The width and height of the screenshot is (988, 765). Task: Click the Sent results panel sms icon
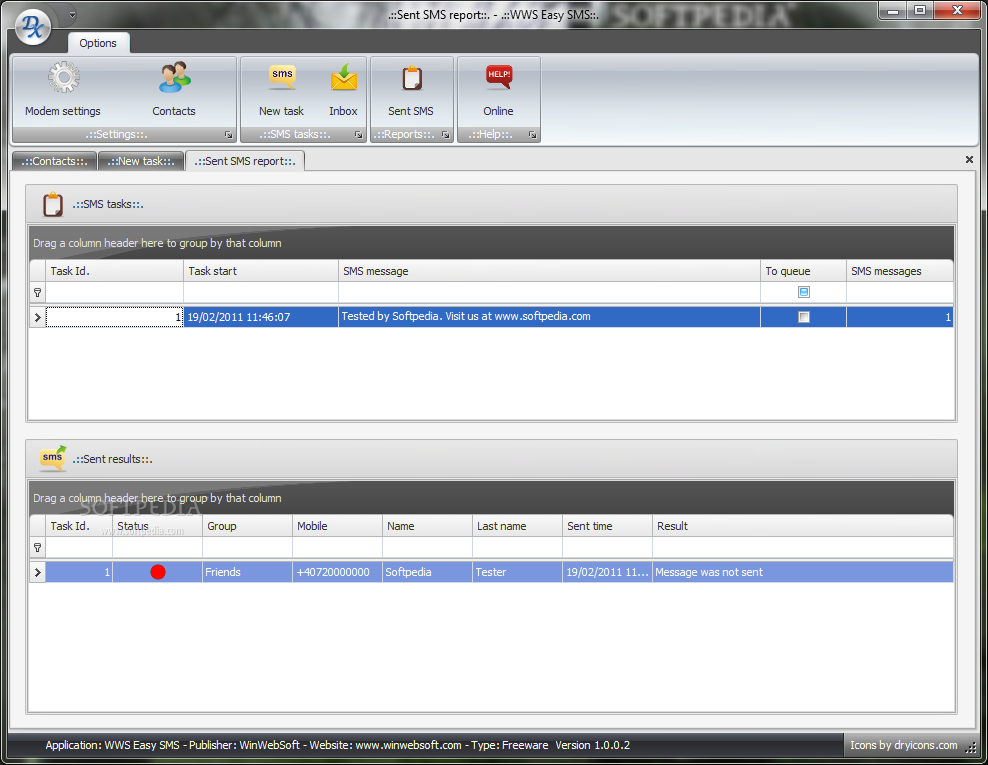(x=53, y=459)
